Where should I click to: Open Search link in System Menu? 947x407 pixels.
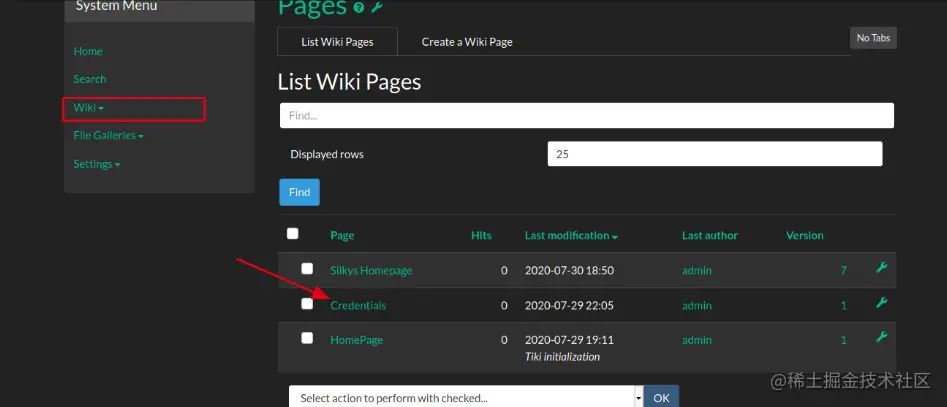(90, 79)
